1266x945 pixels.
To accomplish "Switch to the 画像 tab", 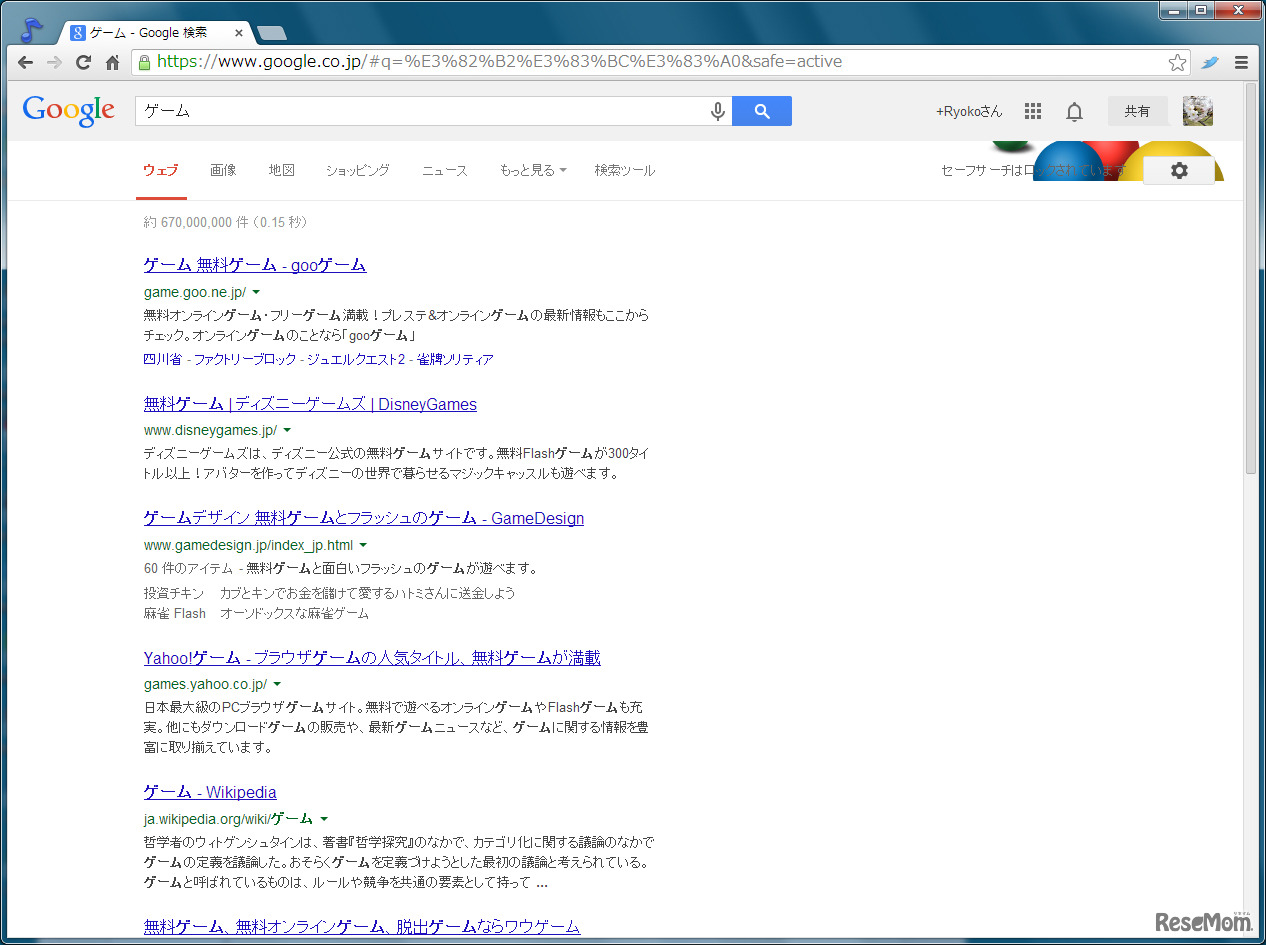I will (223, 170).
